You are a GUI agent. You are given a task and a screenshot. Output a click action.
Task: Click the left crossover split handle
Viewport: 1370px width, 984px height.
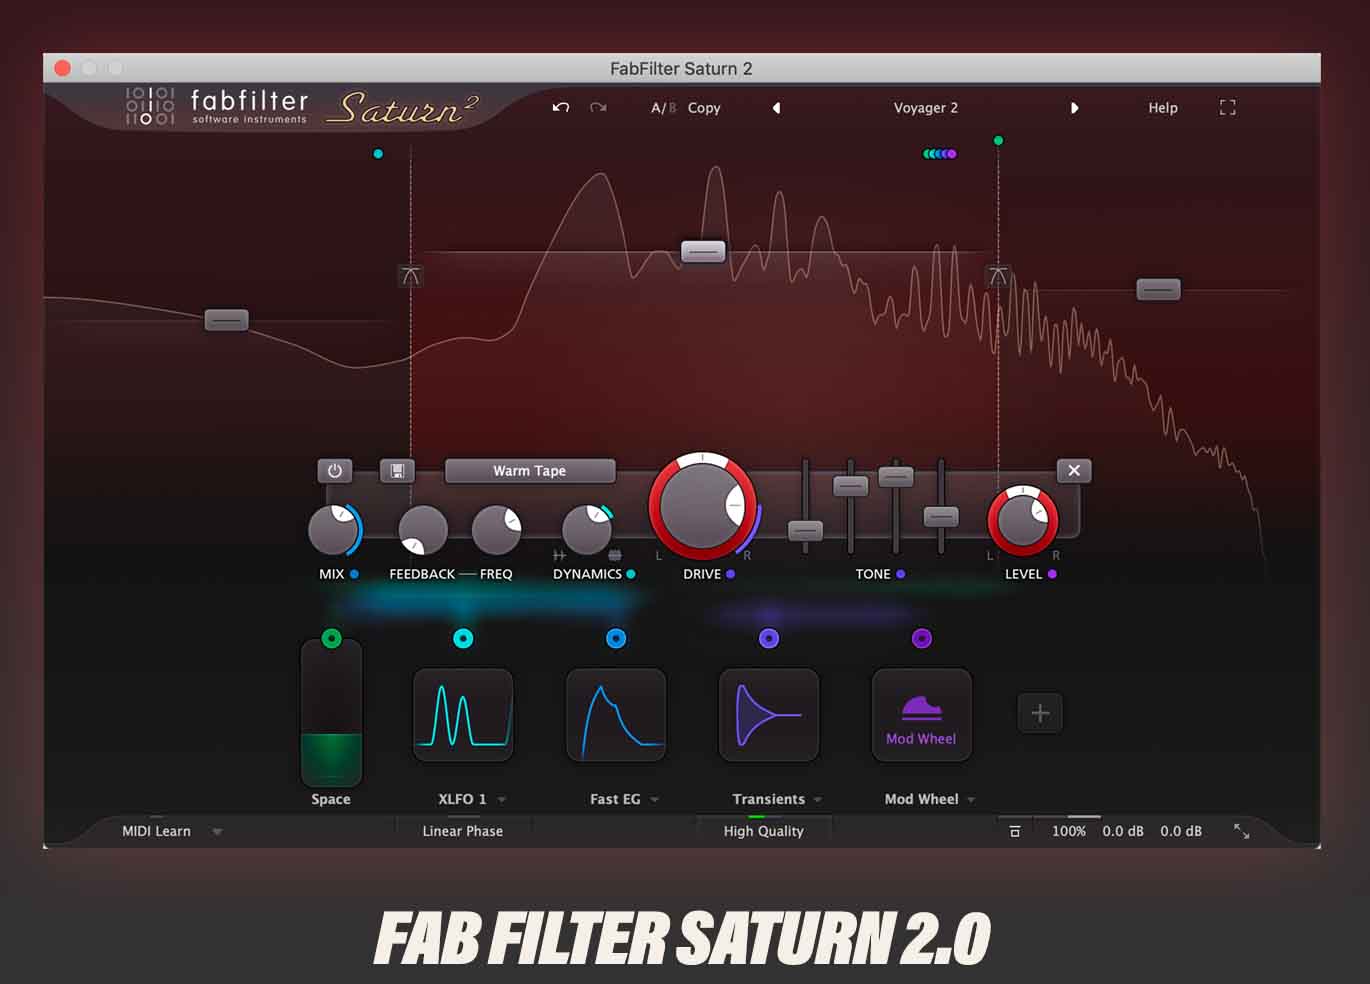[410, 276]
